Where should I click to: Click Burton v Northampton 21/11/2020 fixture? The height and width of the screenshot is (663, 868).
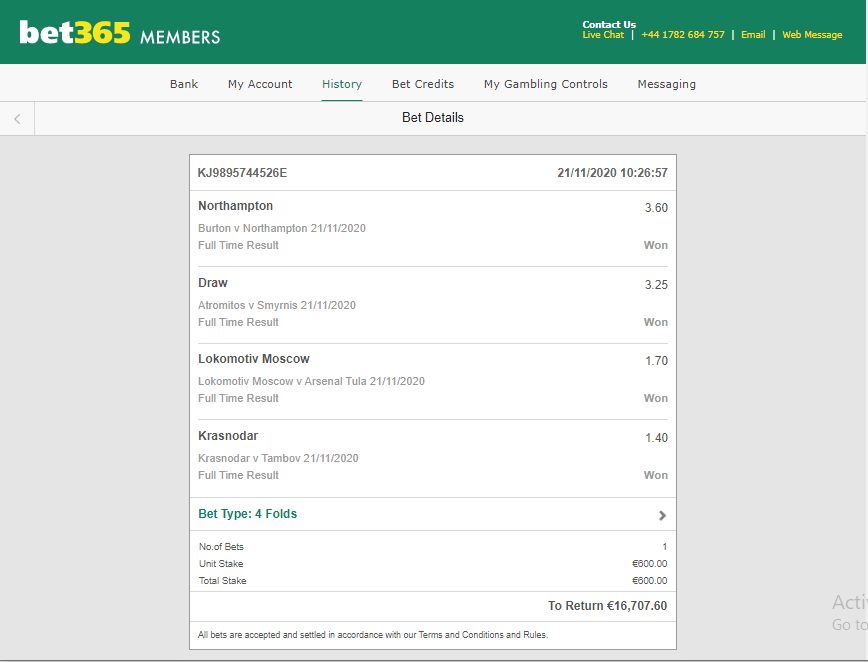(282, 229)
